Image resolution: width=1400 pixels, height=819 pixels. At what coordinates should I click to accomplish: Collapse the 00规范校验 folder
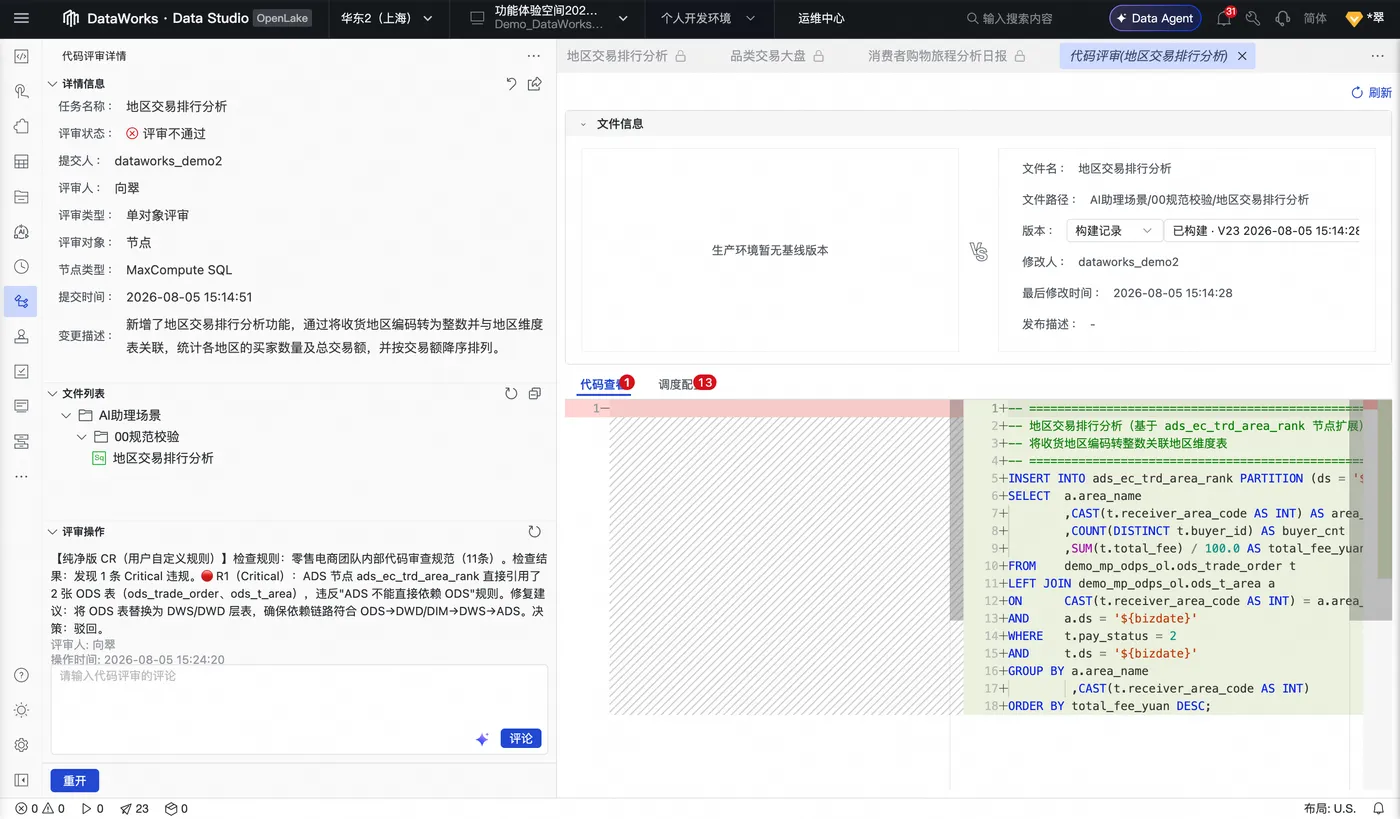point(82,437)
